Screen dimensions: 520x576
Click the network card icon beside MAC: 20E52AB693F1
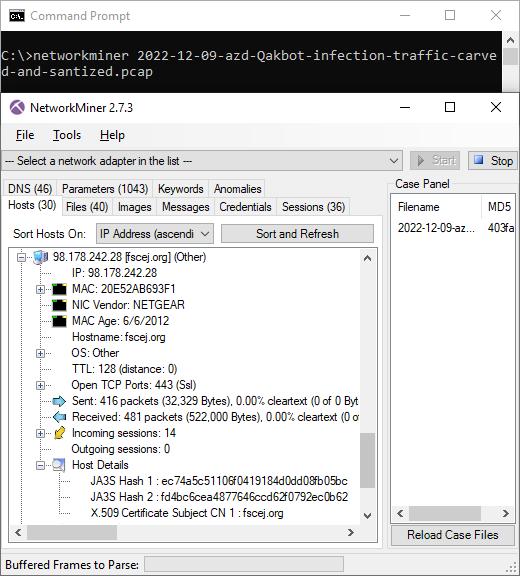click(x=59, y=289)
